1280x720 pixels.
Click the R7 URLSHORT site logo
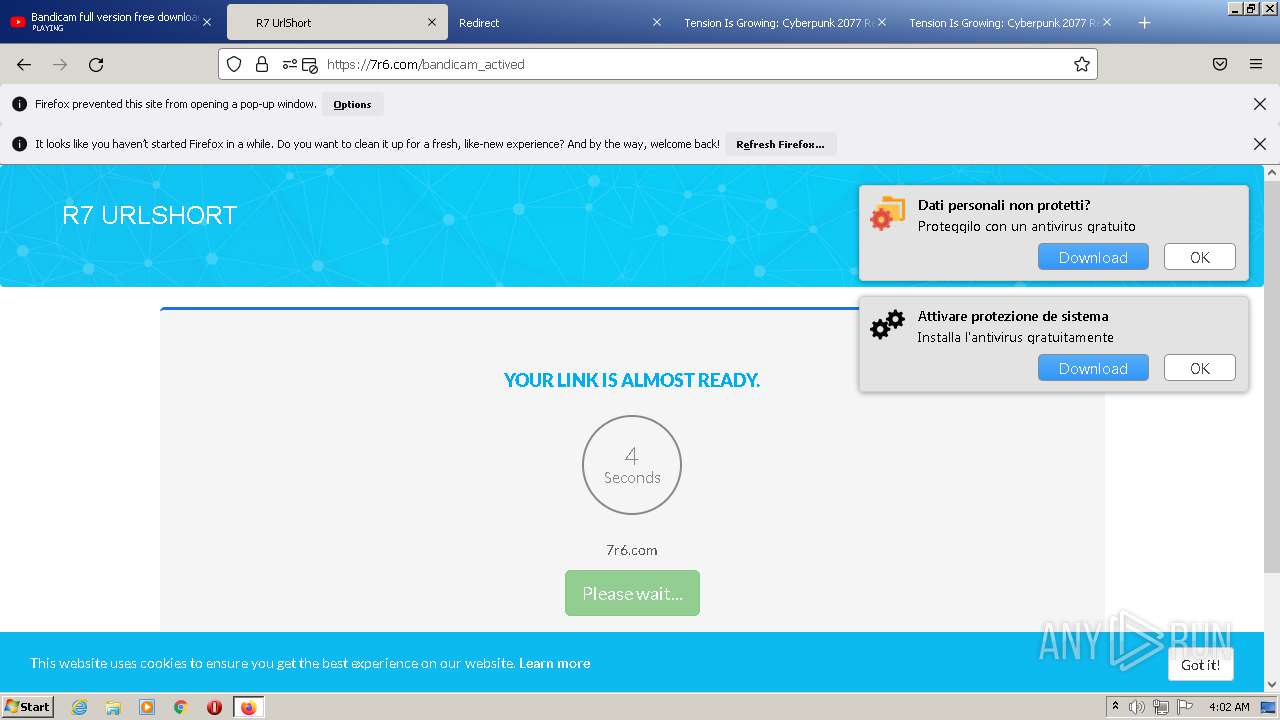149,215
